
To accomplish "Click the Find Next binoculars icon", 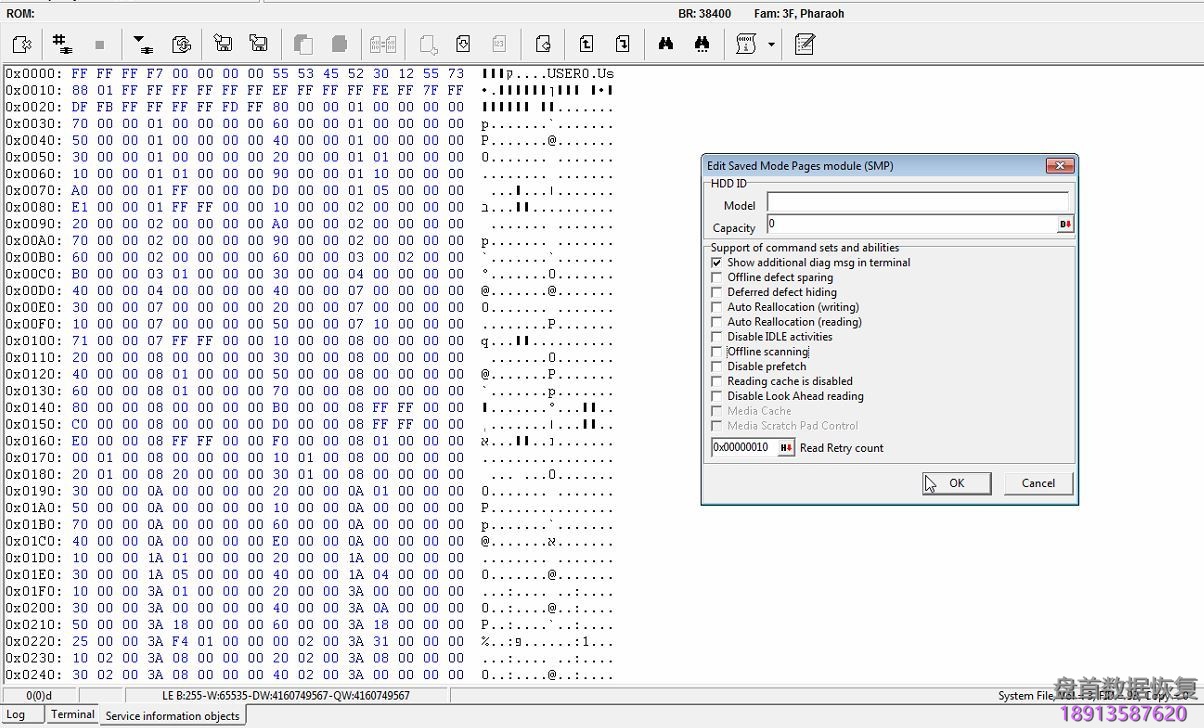I will click(702, 44).
